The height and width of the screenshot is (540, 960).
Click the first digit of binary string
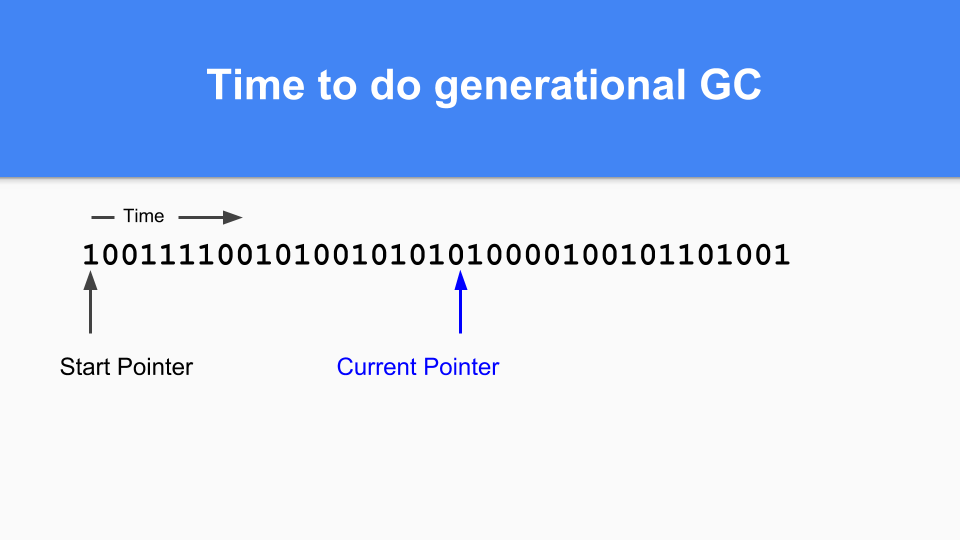click(x=90, y=255)
